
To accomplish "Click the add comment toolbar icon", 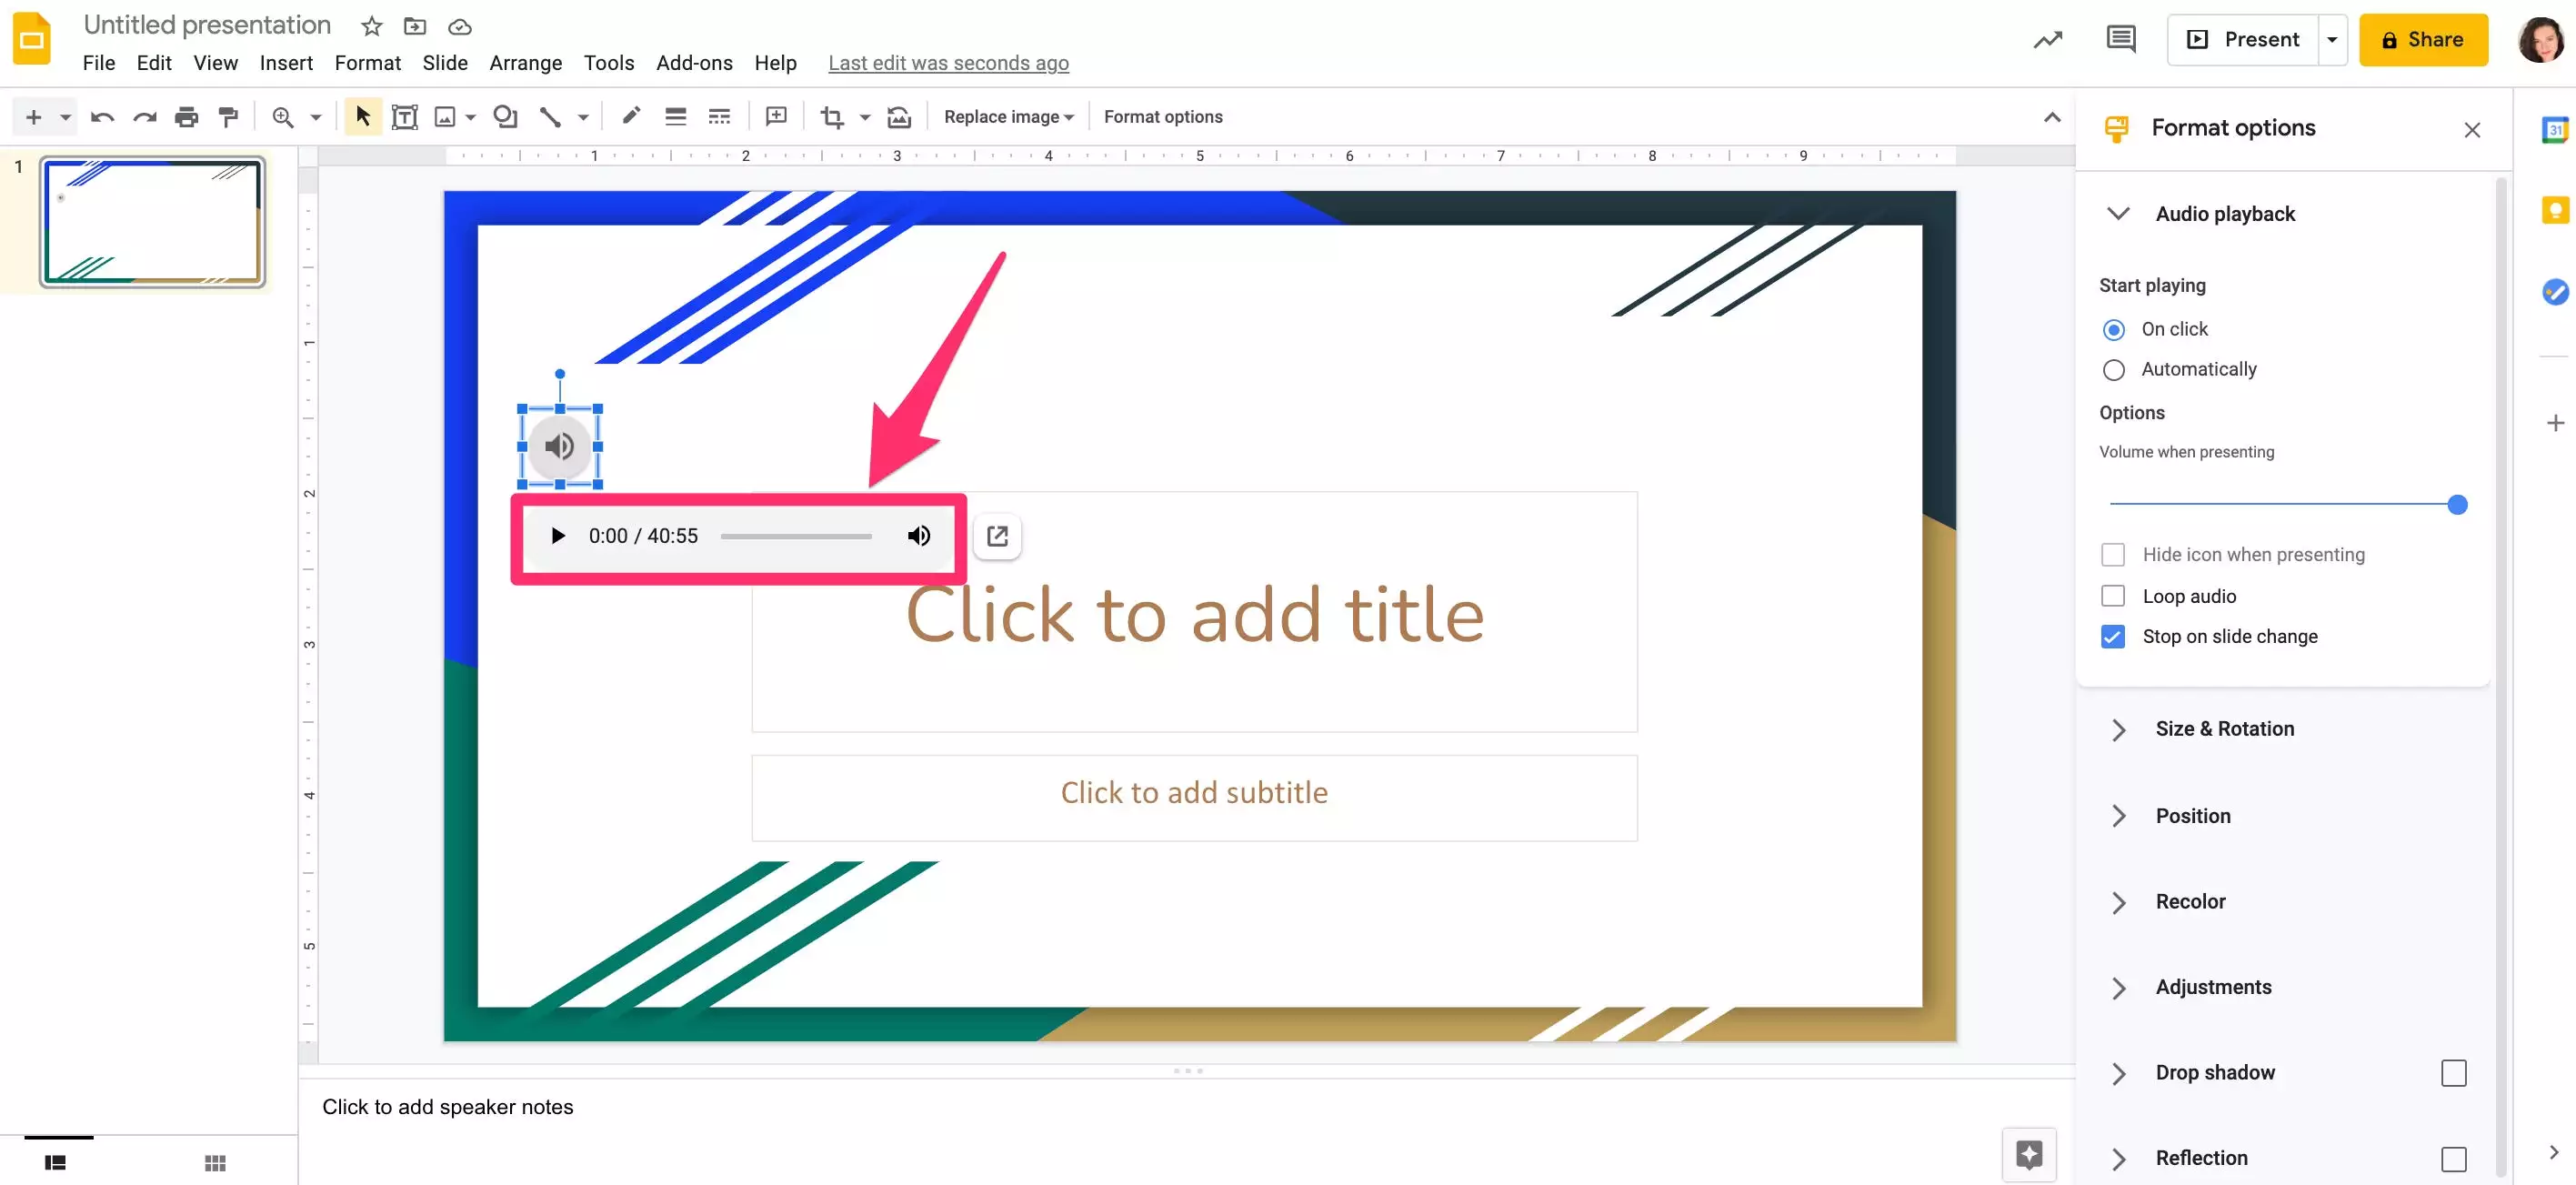I will (776, 117).
